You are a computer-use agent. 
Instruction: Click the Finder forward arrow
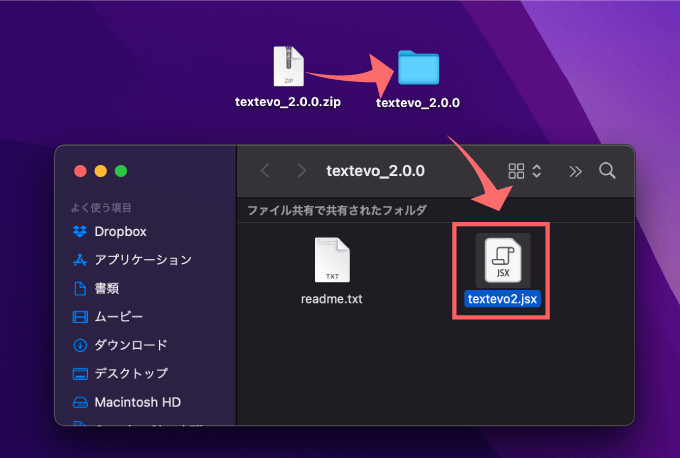(x=301, y=171)
